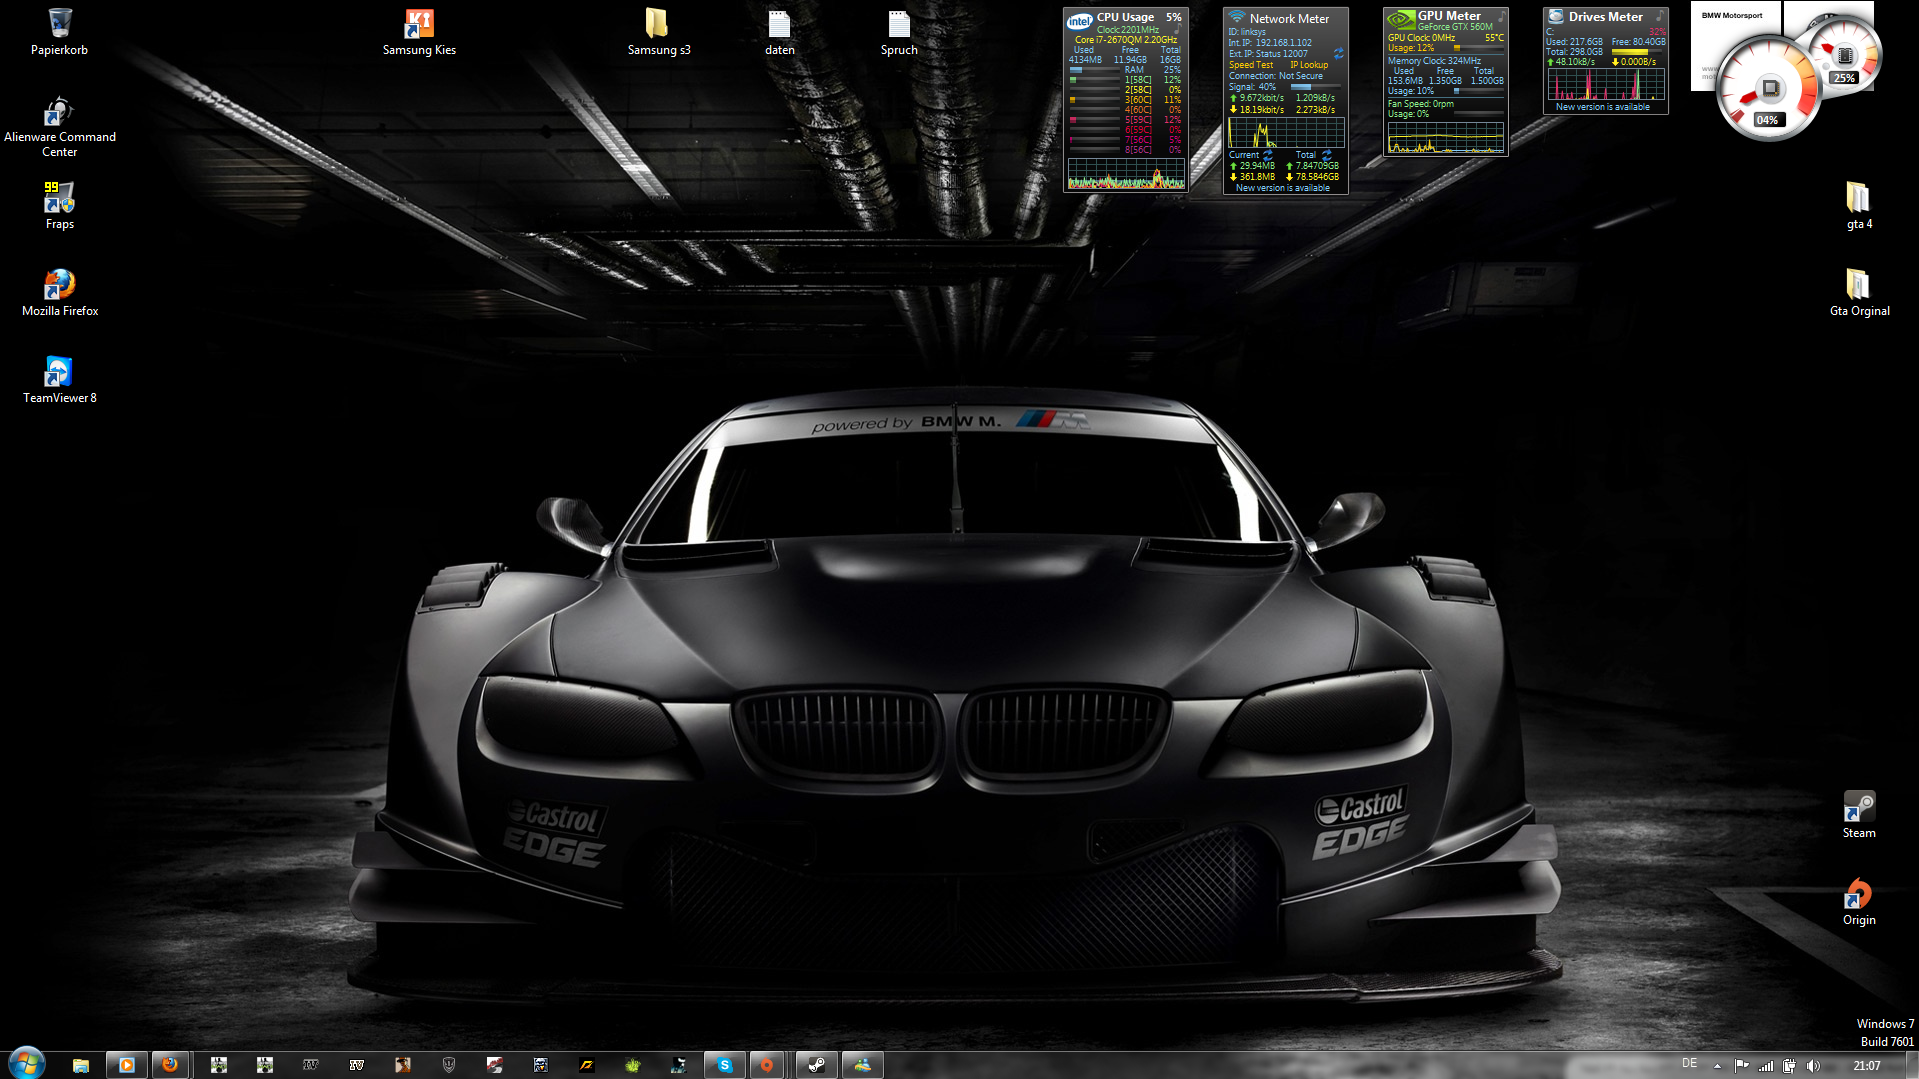This screenshot has height=1079, width=1919.
Task: Launch the Steam desktop shortcut
Action: point(1859,814)
